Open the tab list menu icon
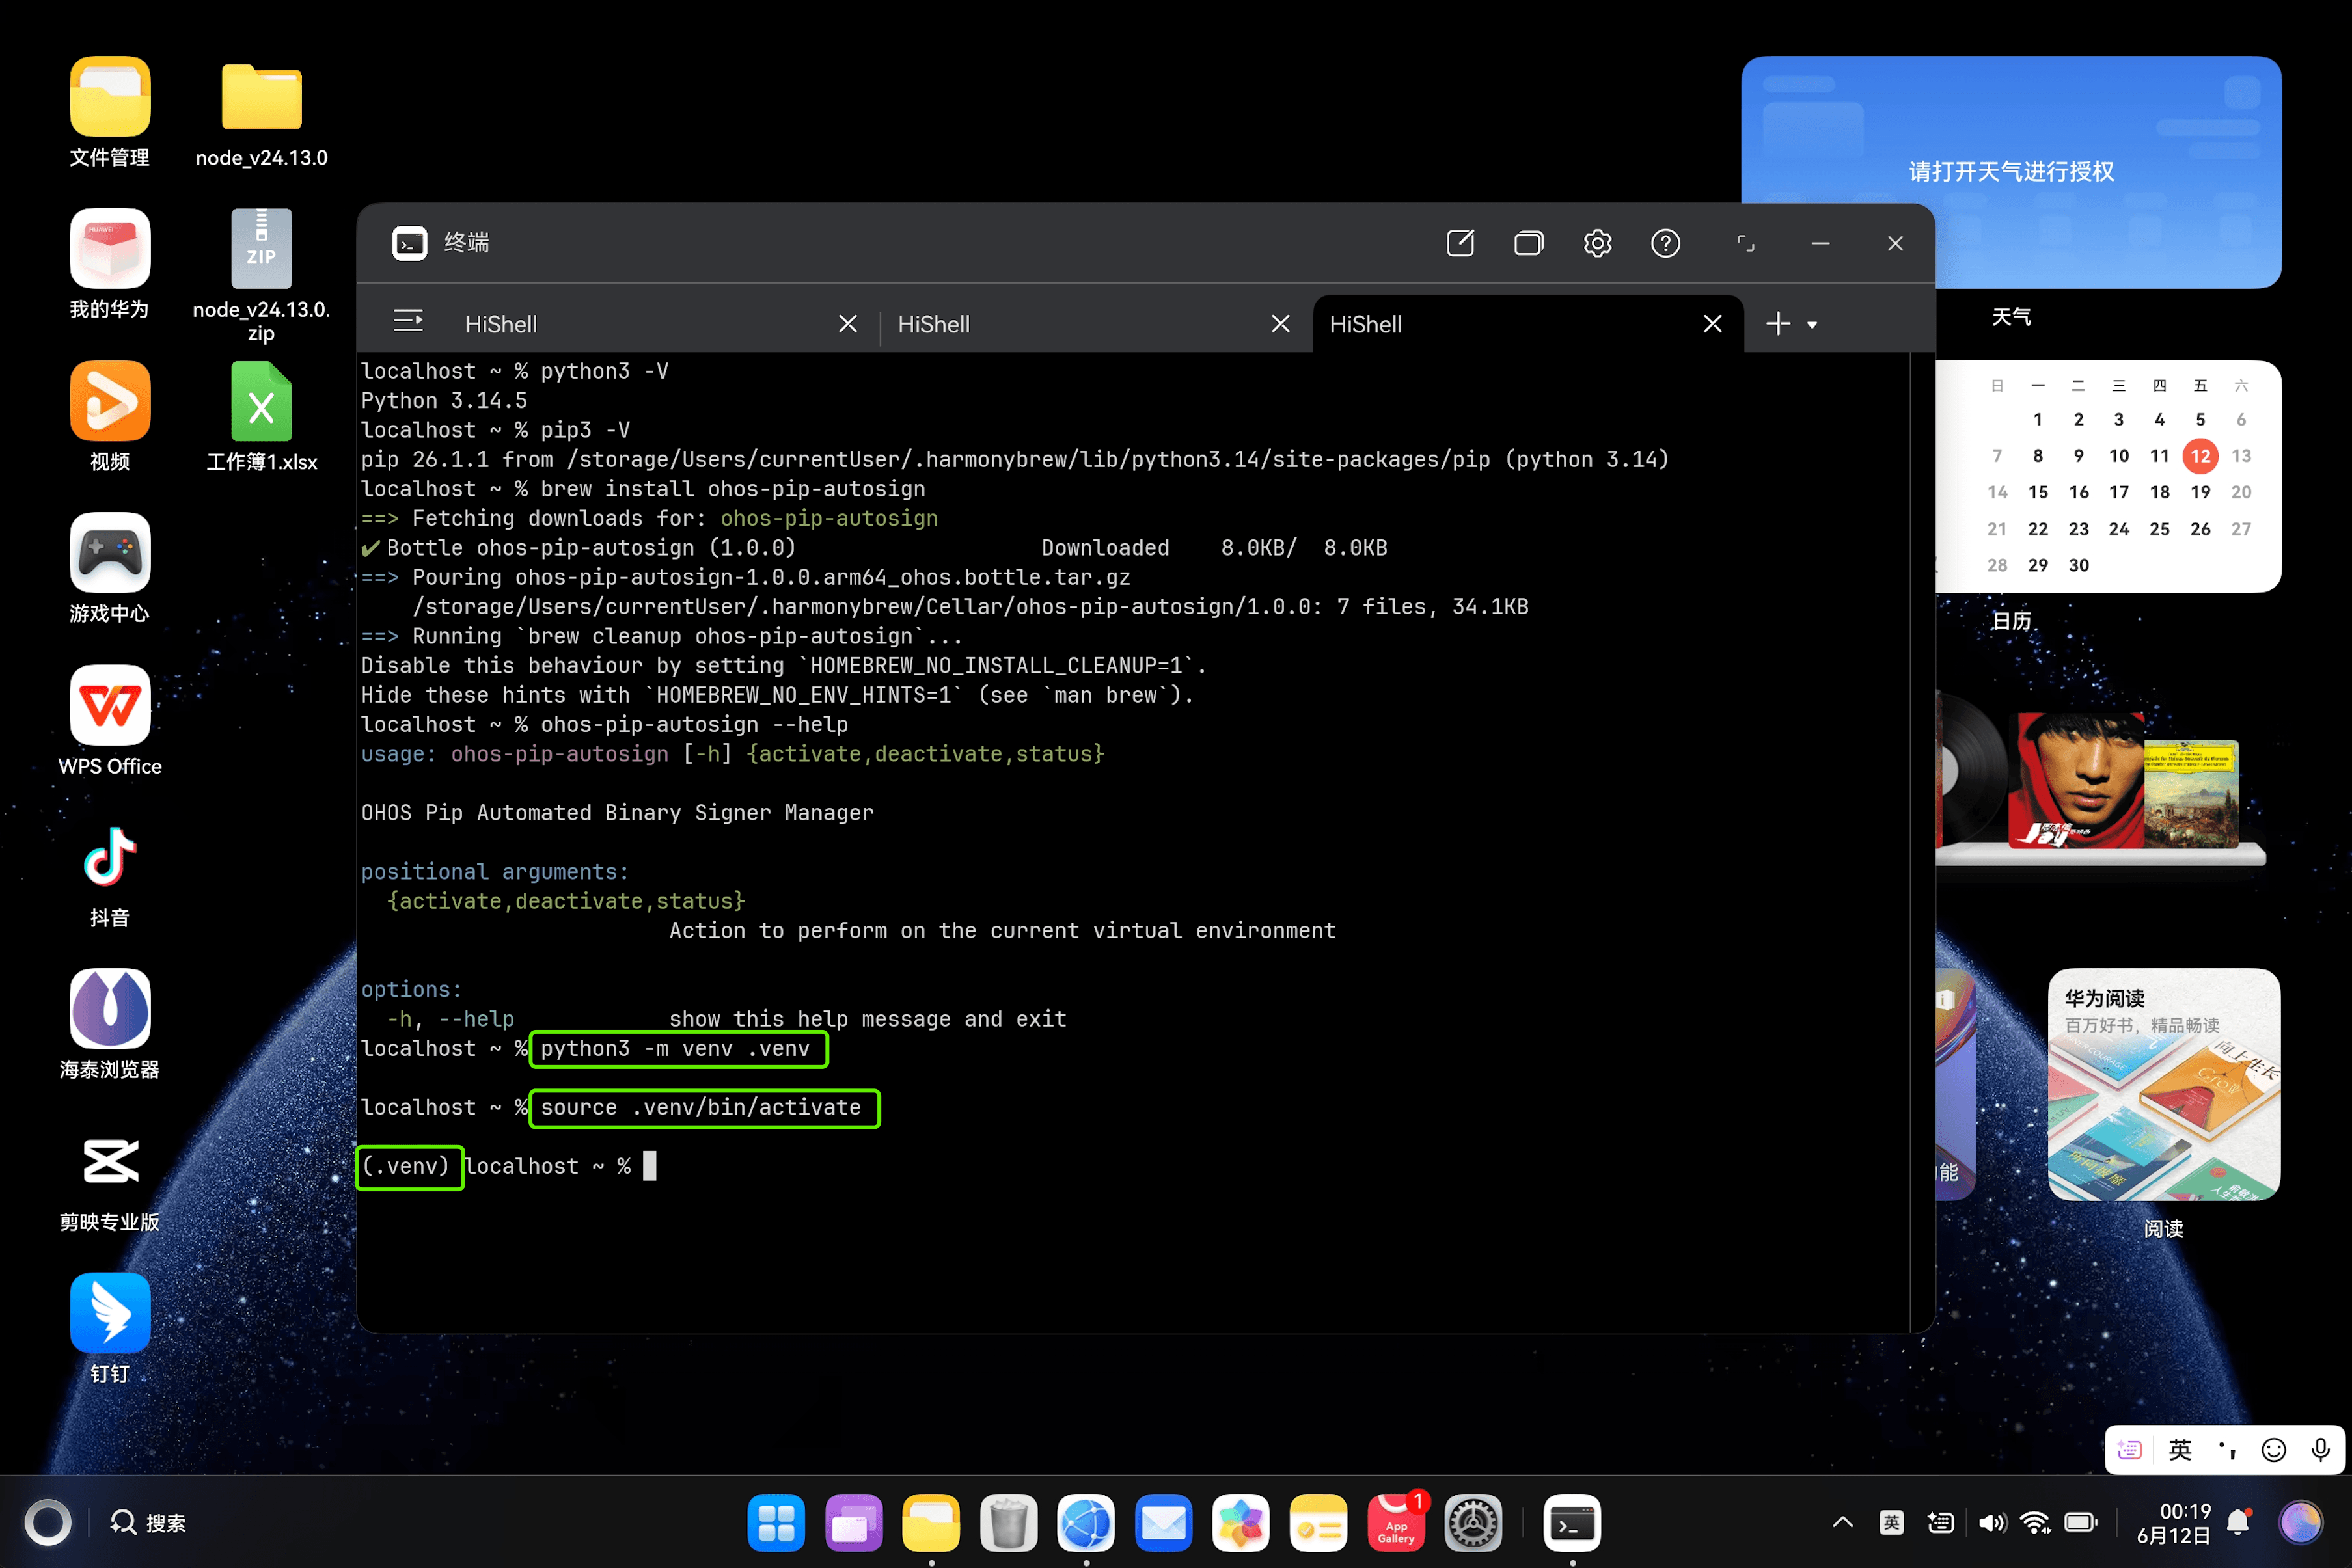The height and width of the screenshot is (1568, 2352). (x=408, y=321)
